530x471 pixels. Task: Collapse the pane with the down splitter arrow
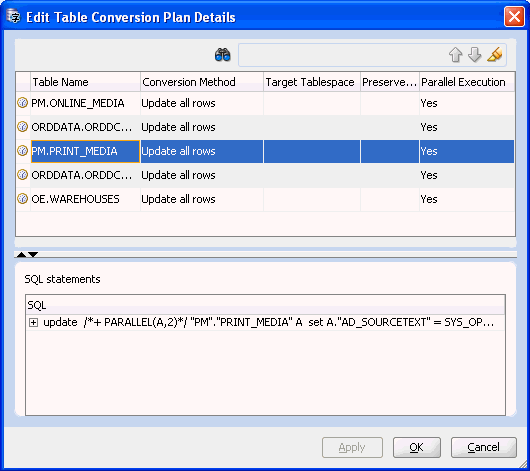(33, 254)
